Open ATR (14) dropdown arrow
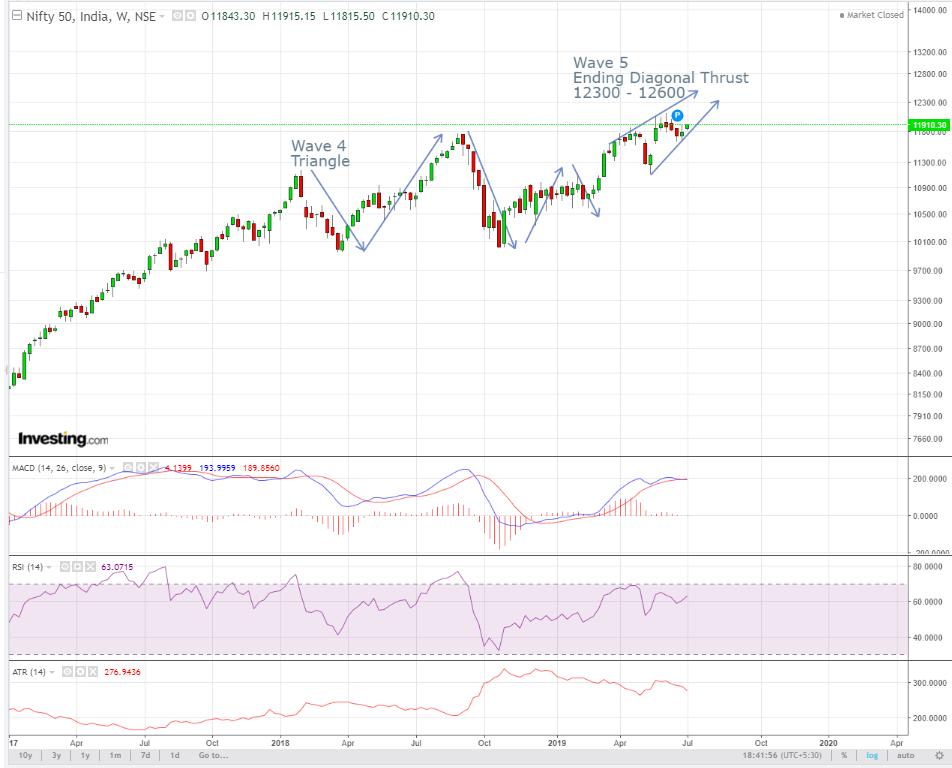The height and width of the screenshot is (768, 952). tap(52, 672)
